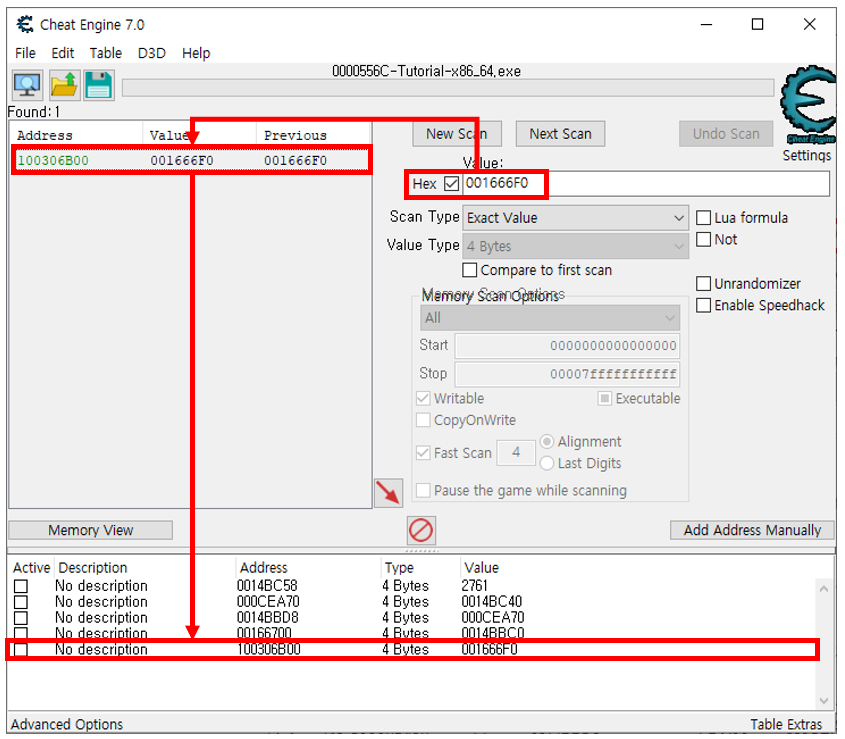Open the process selector computer icon

coord(27,85)
